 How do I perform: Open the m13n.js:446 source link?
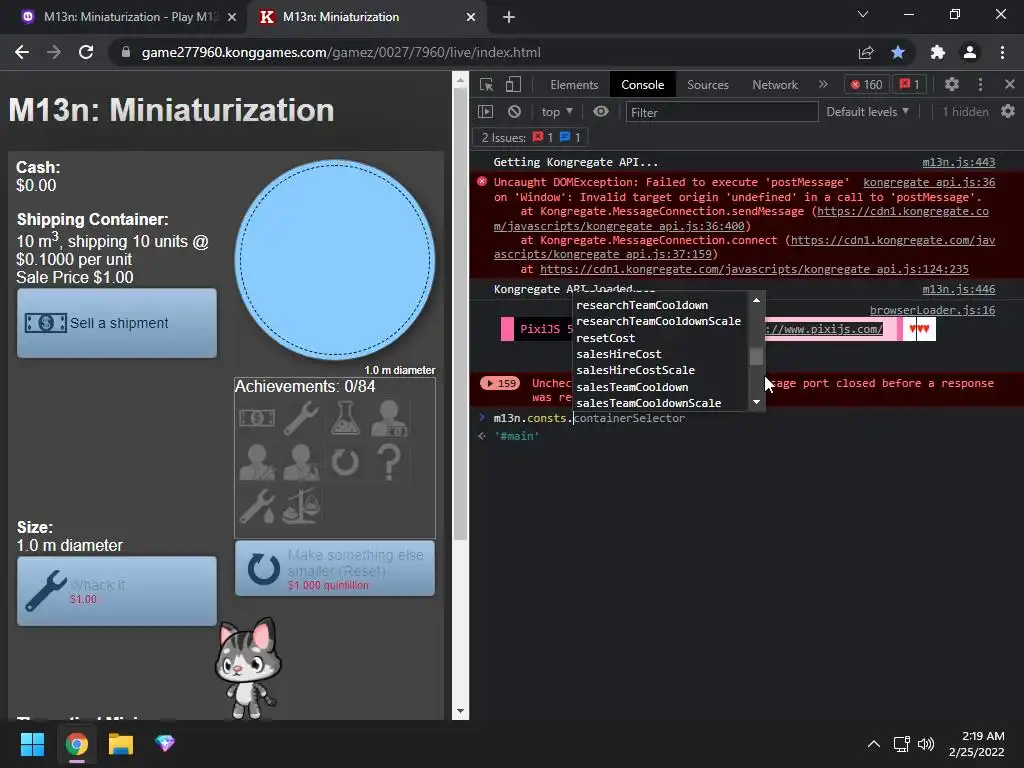coord(959,289)
